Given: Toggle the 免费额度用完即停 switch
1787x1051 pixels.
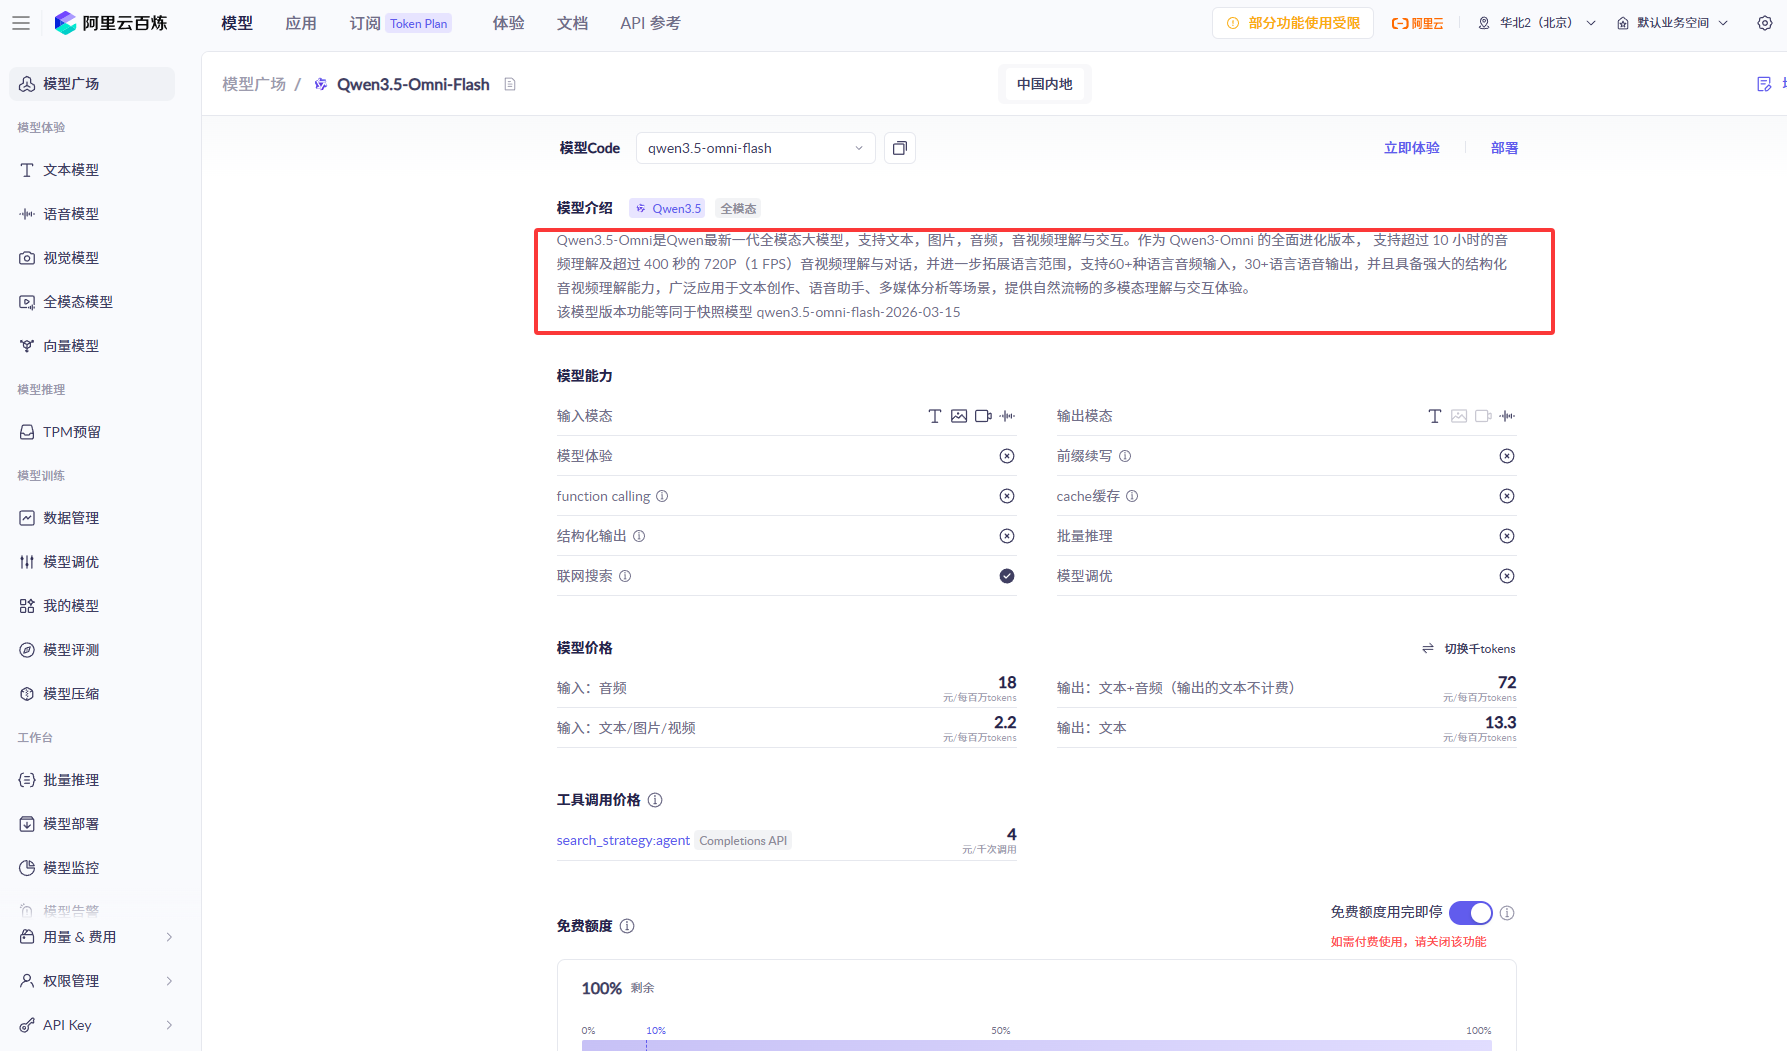Looking at the screenshot, I should (x=1471, y=913).
